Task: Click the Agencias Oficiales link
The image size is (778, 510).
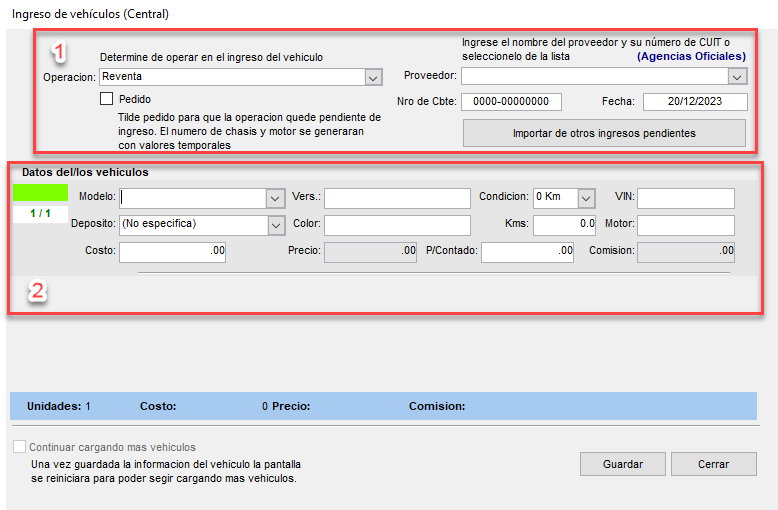Action: (691, 57)
